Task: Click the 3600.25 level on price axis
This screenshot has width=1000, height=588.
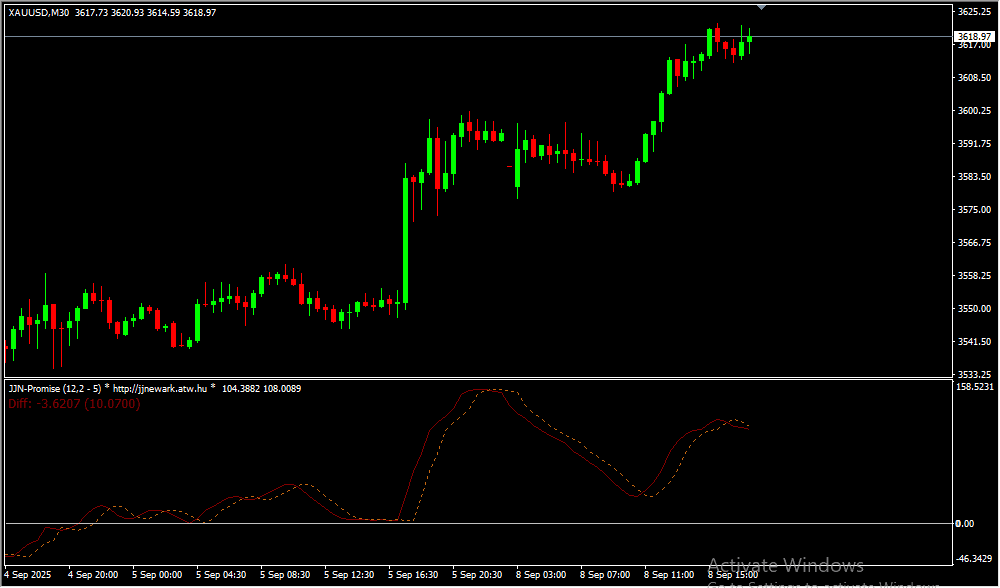Action: 973,111
